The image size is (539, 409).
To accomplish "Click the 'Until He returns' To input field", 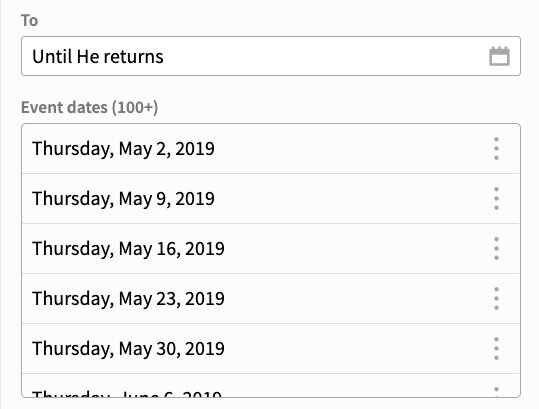I will click(x=271, y=56).
